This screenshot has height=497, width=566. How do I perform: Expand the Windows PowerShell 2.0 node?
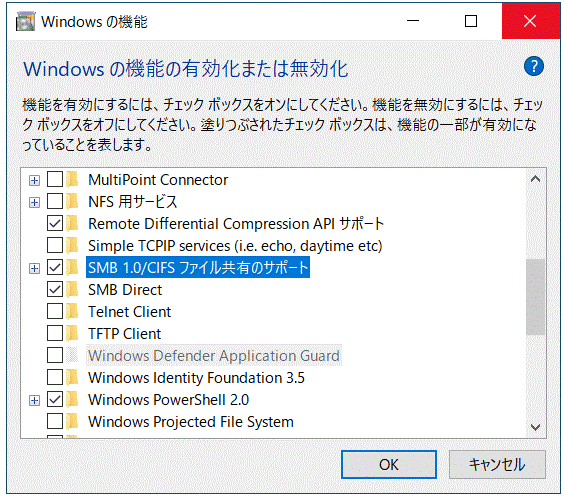tap(34, 400)
